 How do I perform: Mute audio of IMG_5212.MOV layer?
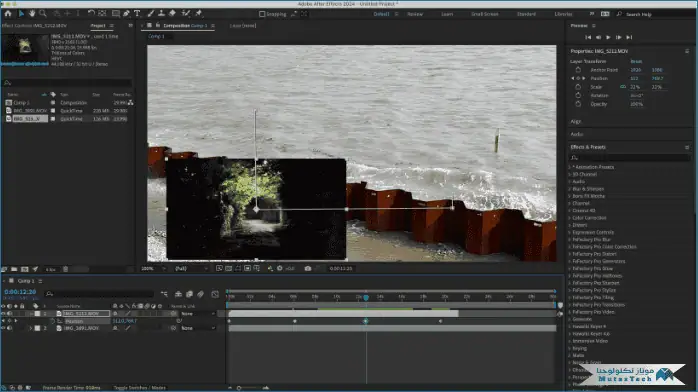tap(9, 314)
